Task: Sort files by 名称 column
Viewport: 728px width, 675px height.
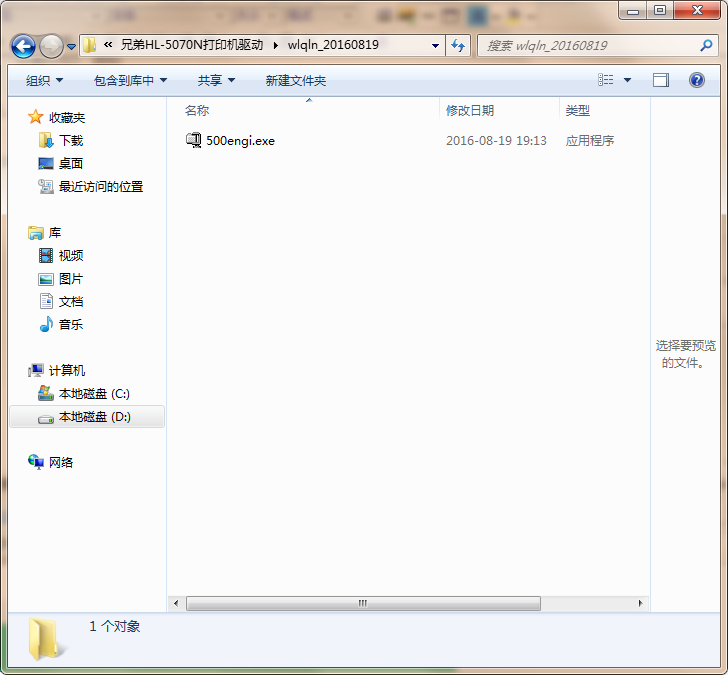Action: (x=197, y=110)
